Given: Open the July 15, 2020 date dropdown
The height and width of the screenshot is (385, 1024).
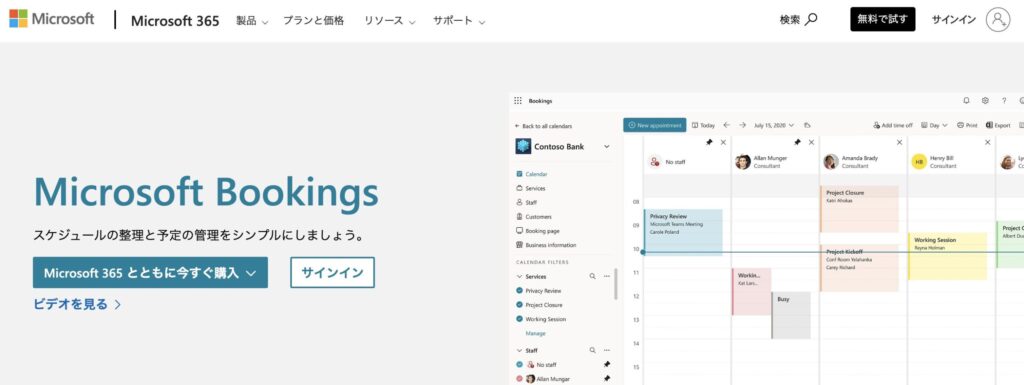Looking at the screenshot, I should [x=774, y=125].
